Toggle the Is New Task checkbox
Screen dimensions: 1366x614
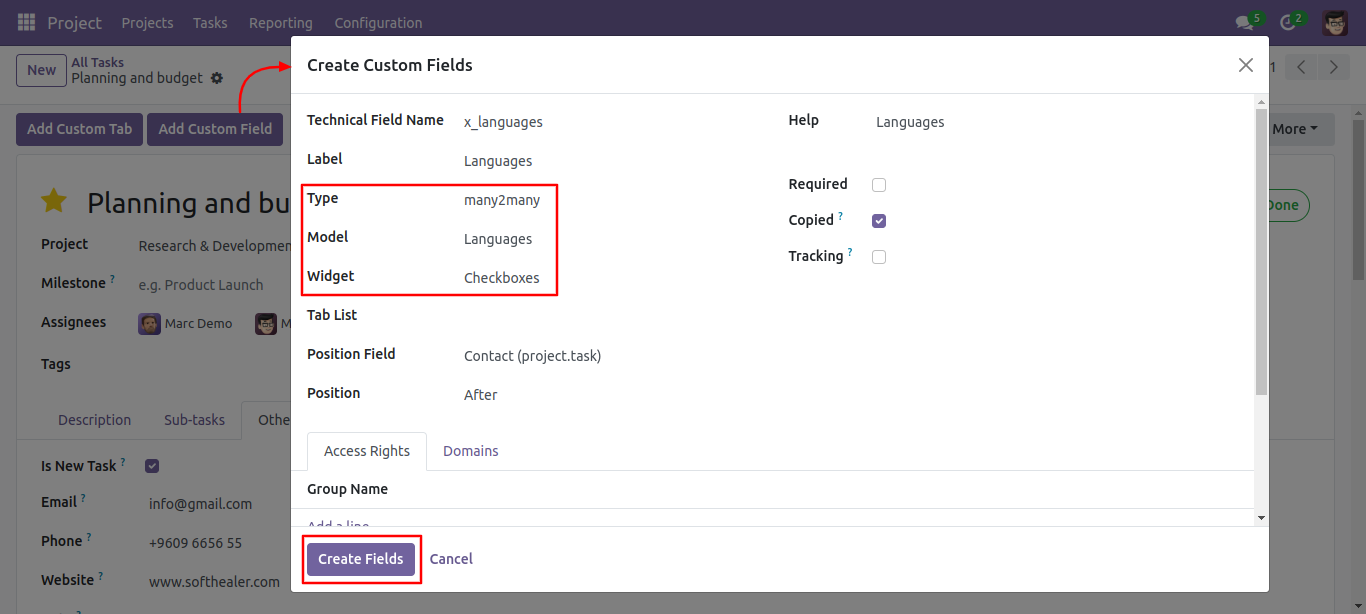tap(152, 466)
